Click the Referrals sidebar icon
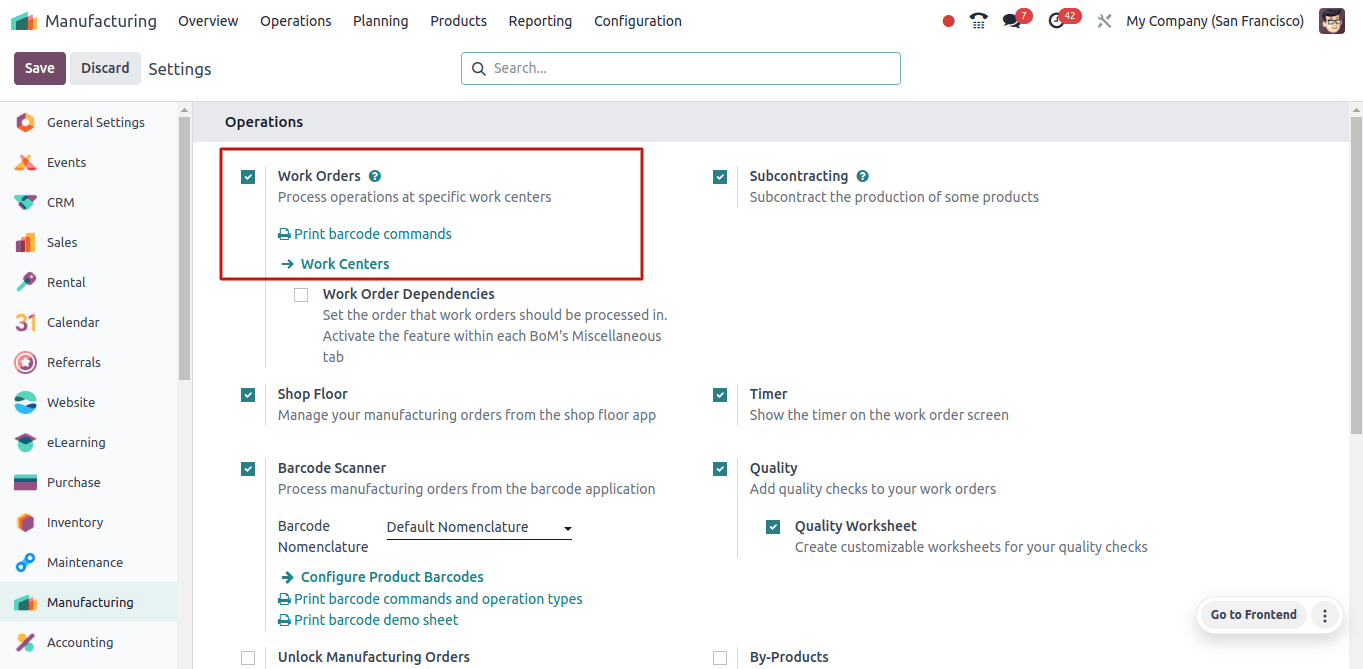This screenshot has width=1363, height=669. pyautogui.click(x=26, y=362)
